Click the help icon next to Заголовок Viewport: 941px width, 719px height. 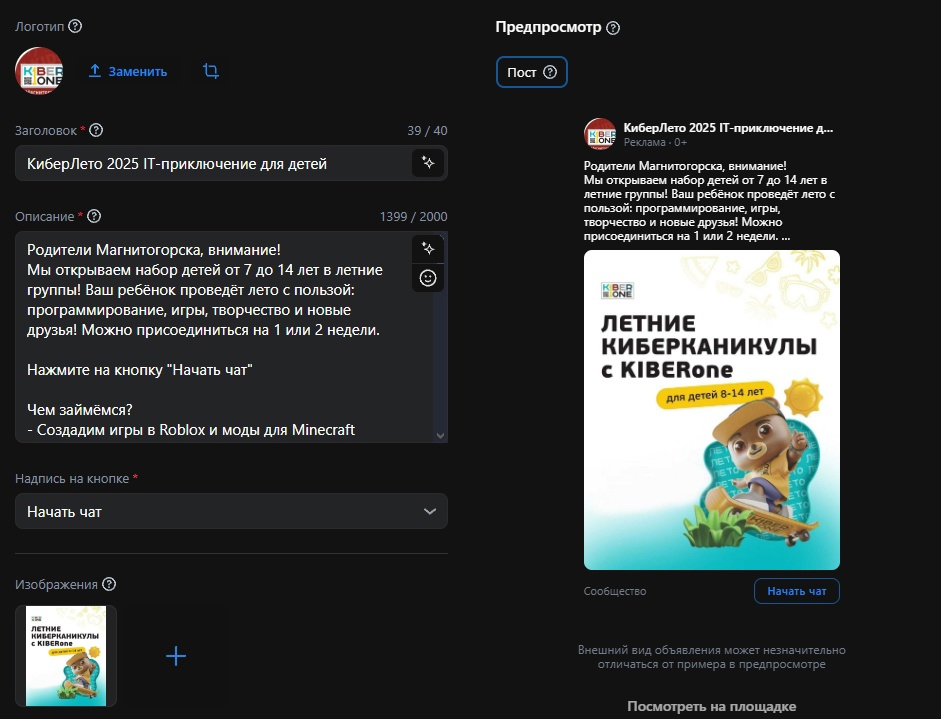(96, 130)
